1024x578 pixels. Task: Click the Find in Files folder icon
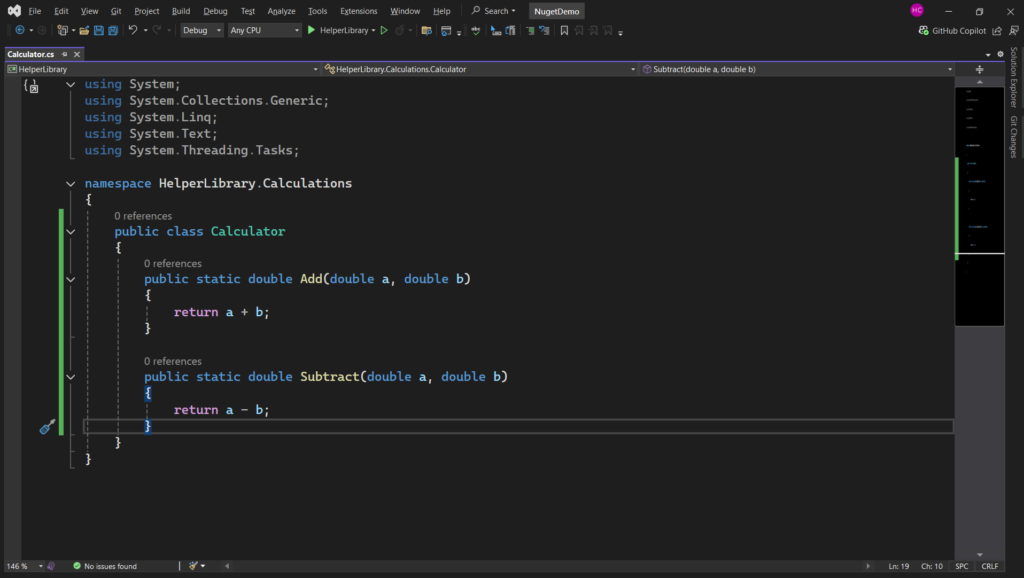[x=426, y=30]
